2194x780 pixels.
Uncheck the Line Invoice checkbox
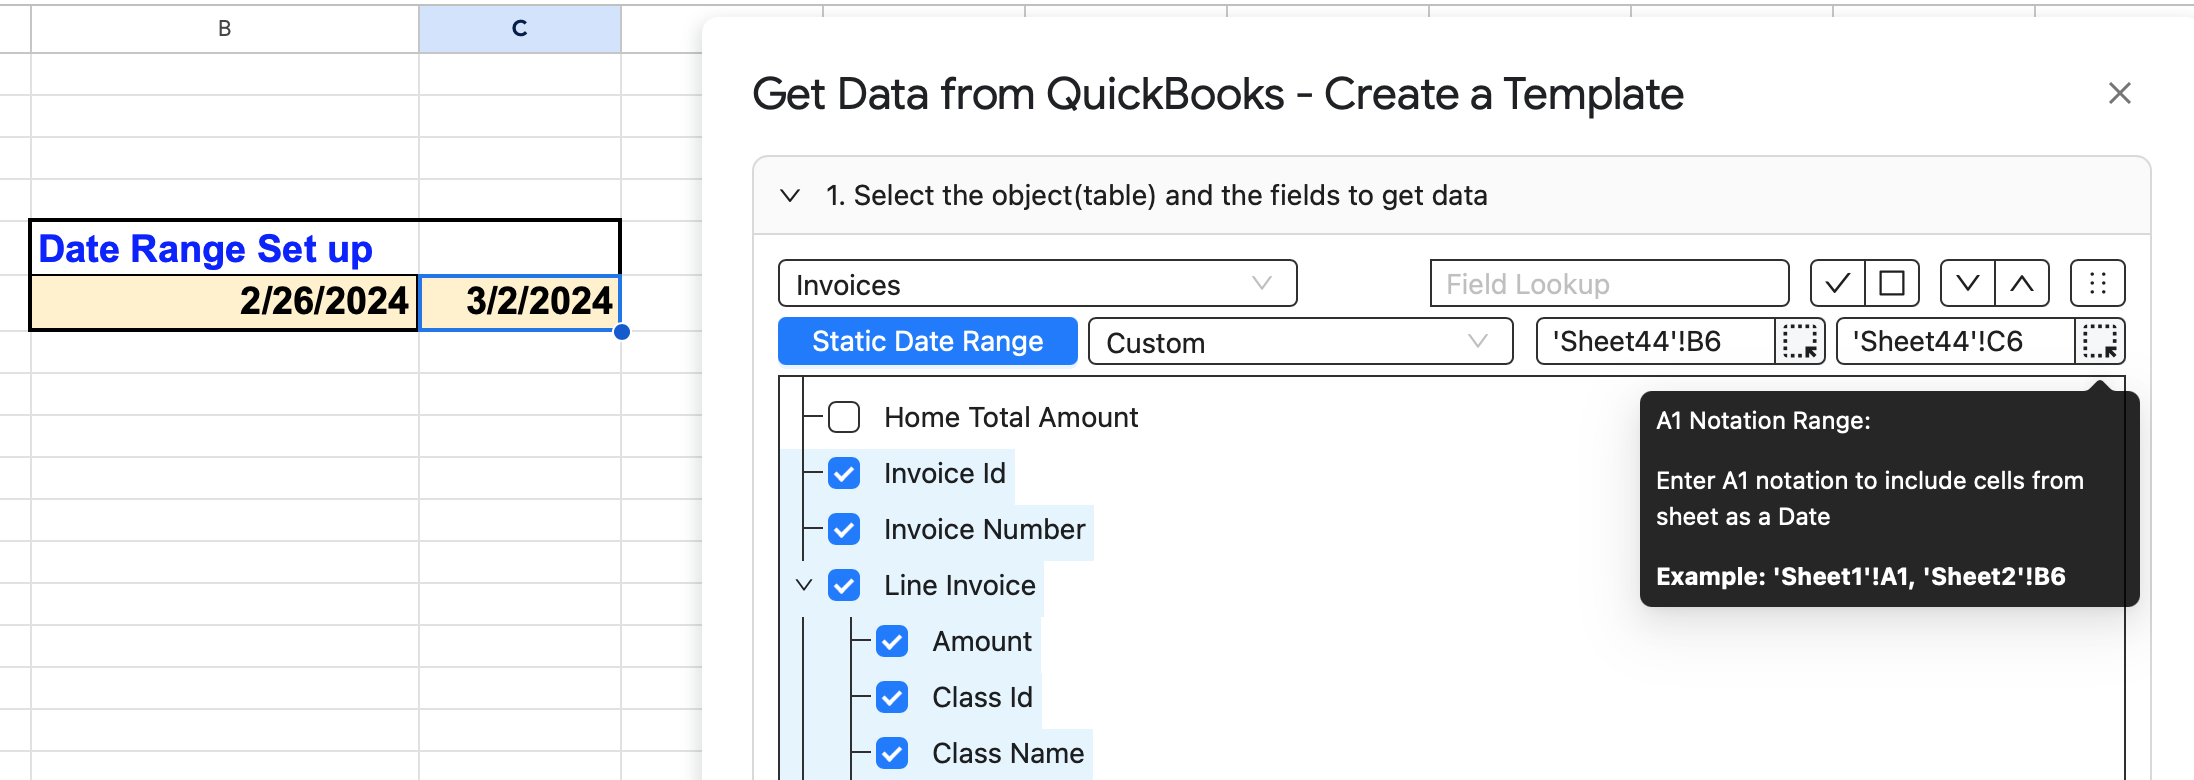tap(844, 585)
